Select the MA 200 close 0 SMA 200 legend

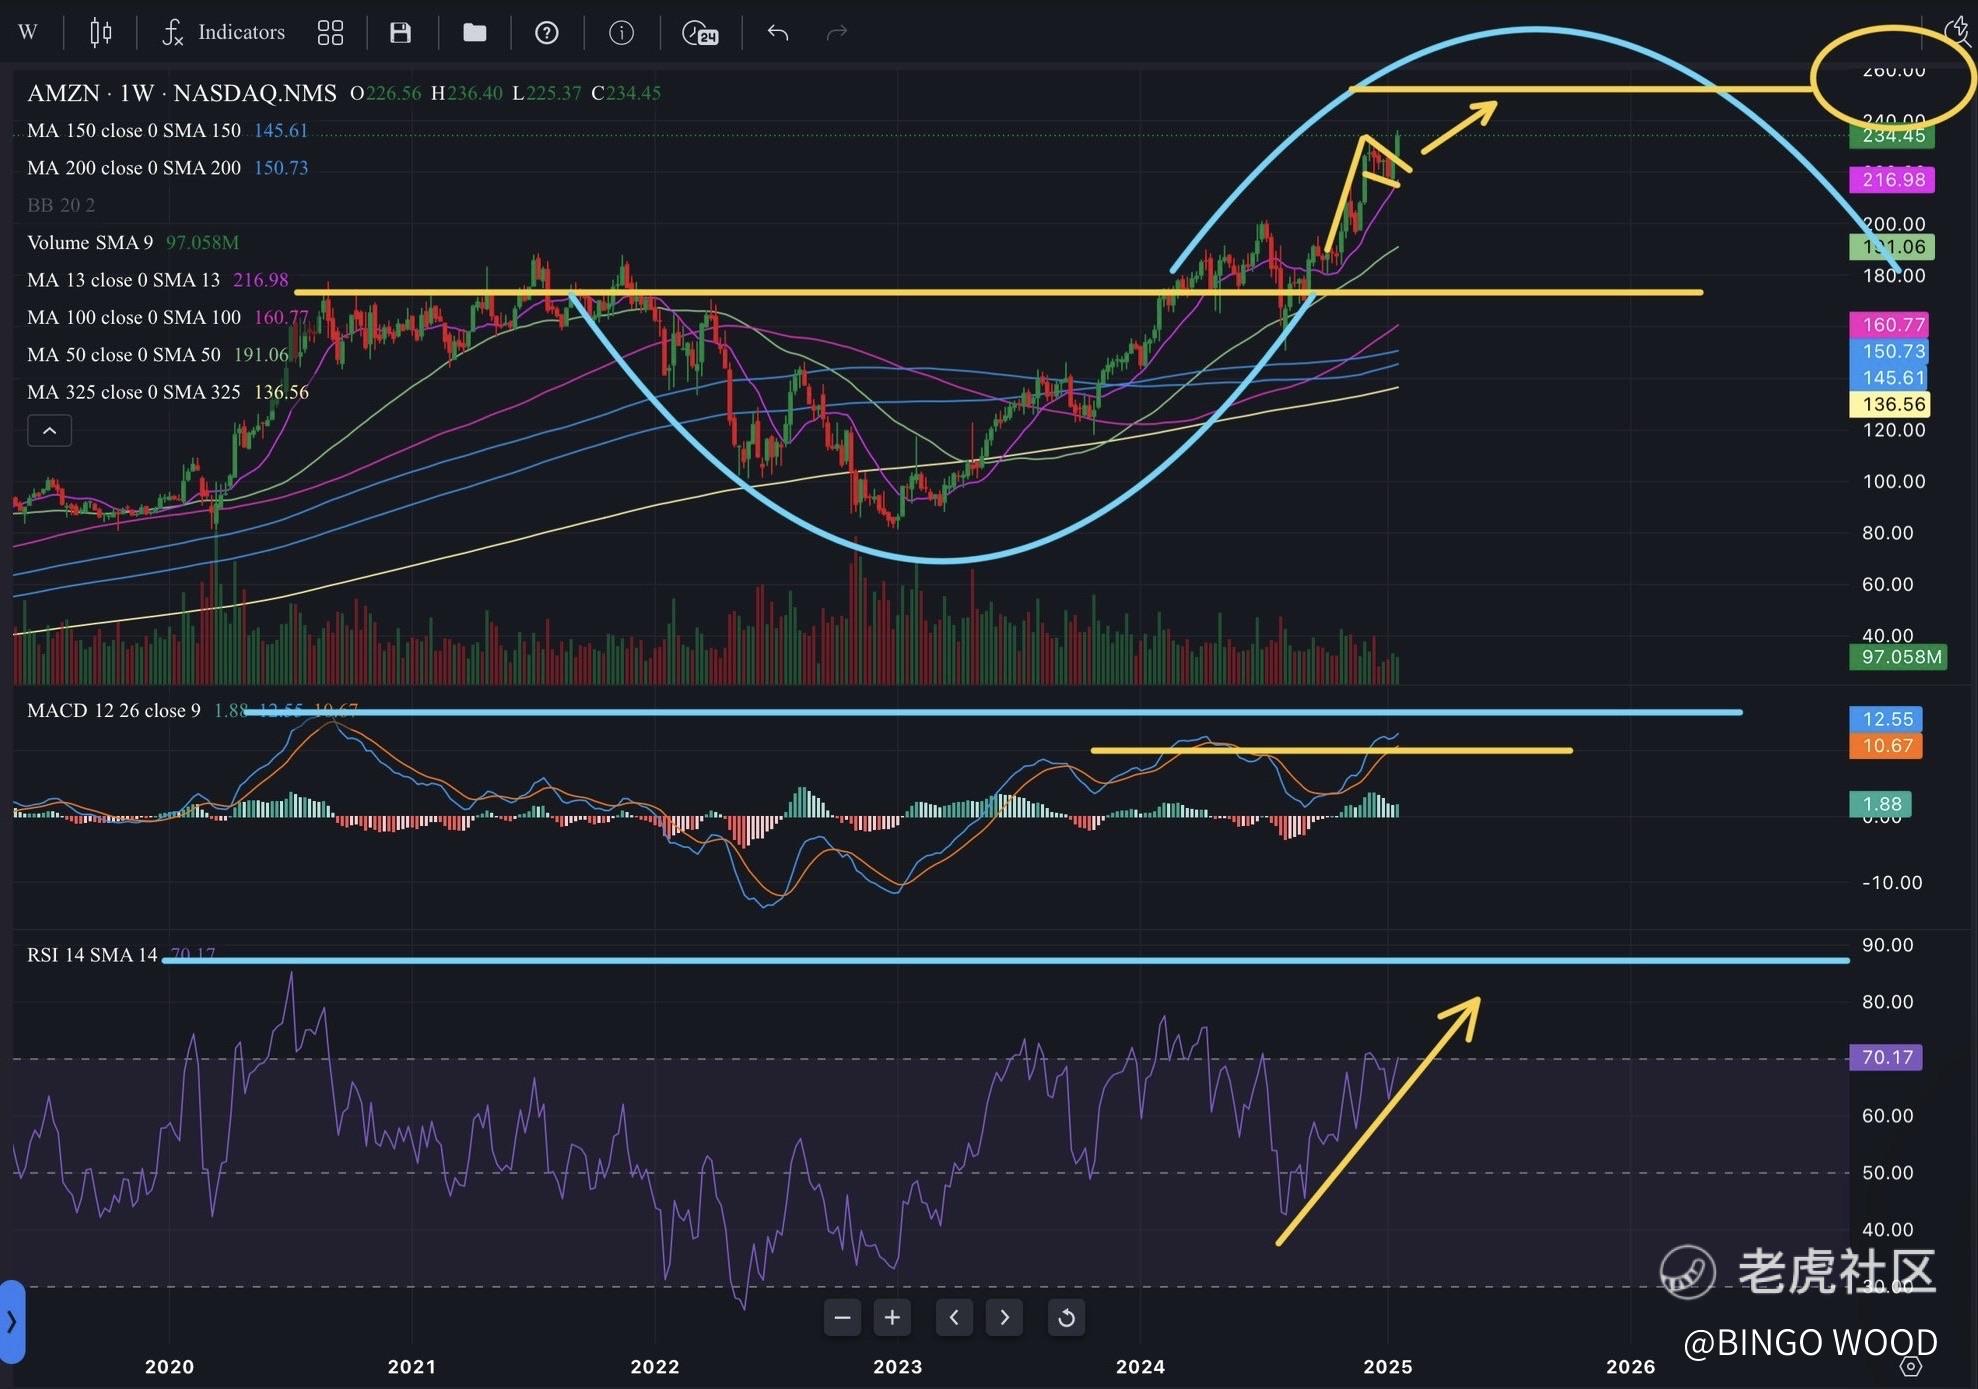tap(134, 168)
